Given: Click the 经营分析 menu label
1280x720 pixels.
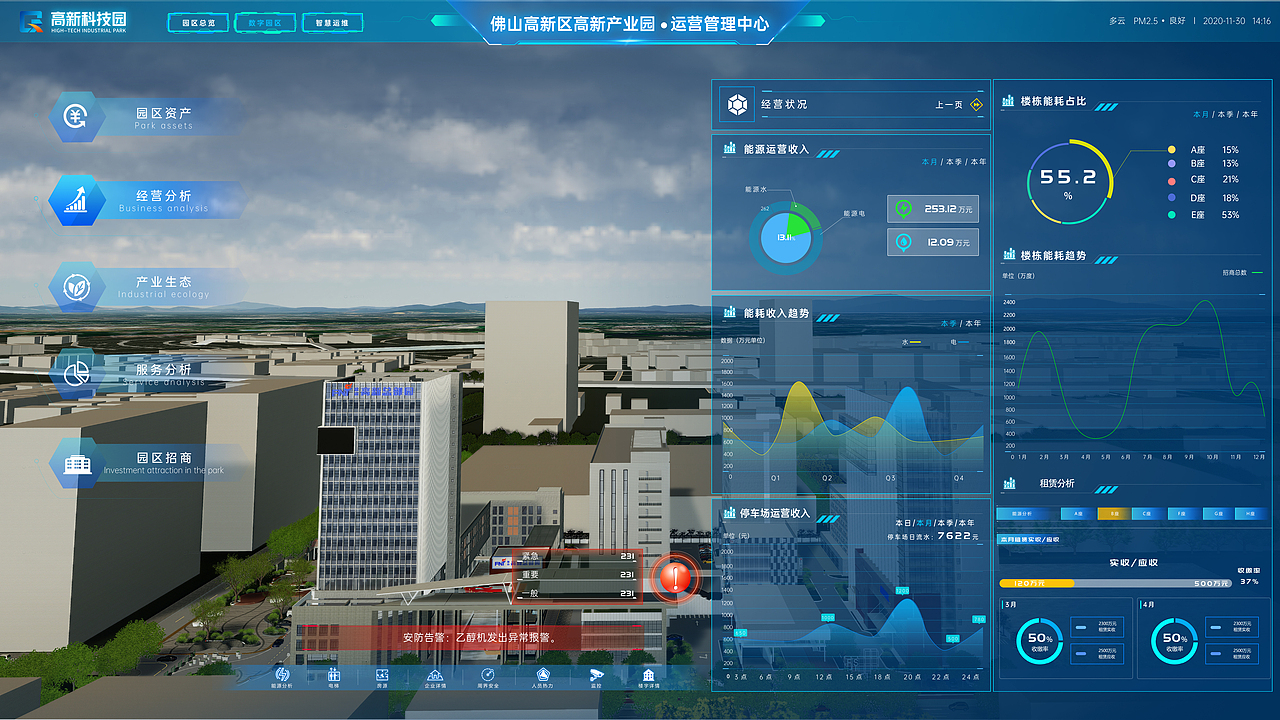Looking at the screenshot, I should click(163, 196).
